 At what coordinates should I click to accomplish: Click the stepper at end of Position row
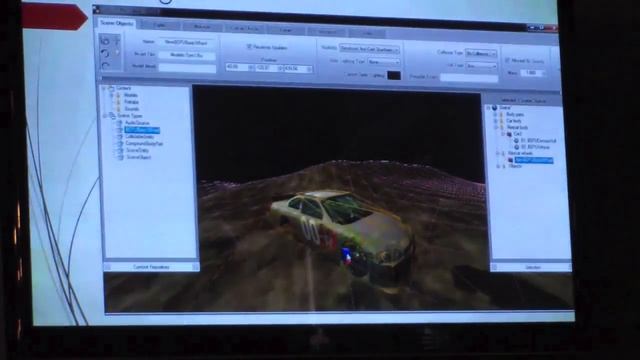click(309, 69)
